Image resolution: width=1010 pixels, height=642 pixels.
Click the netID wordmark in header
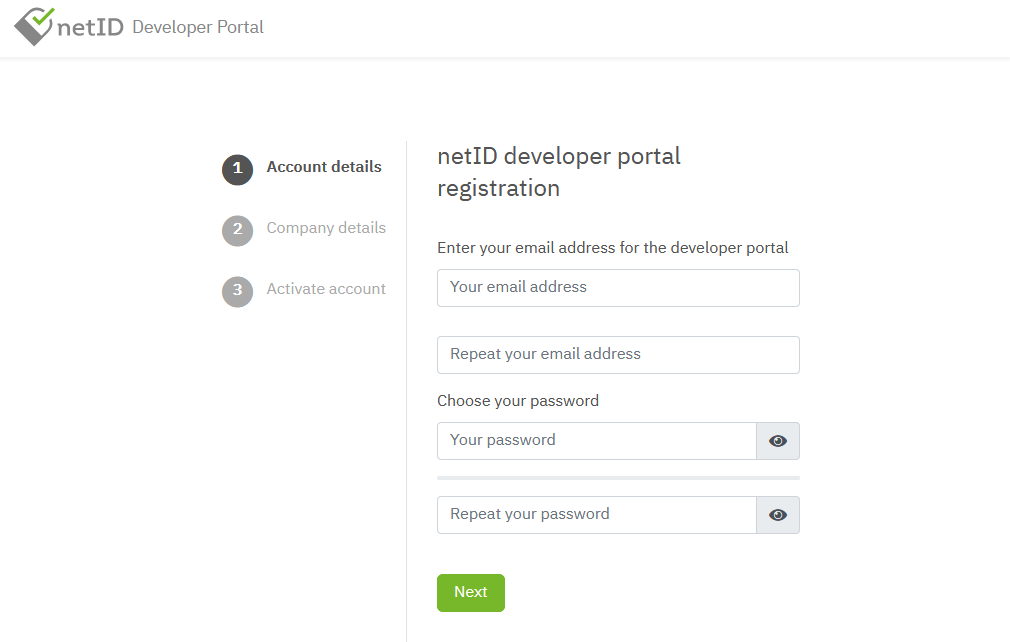pos(90,28)
